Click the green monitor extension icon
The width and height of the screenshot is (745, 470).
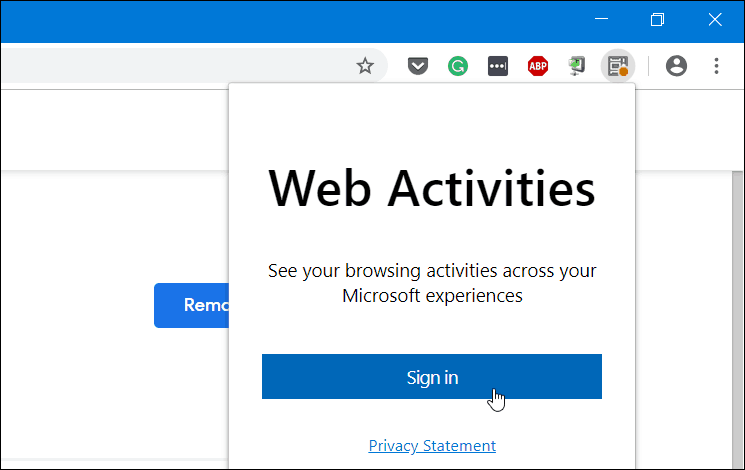pyautogui.click(x=577, y=66)
